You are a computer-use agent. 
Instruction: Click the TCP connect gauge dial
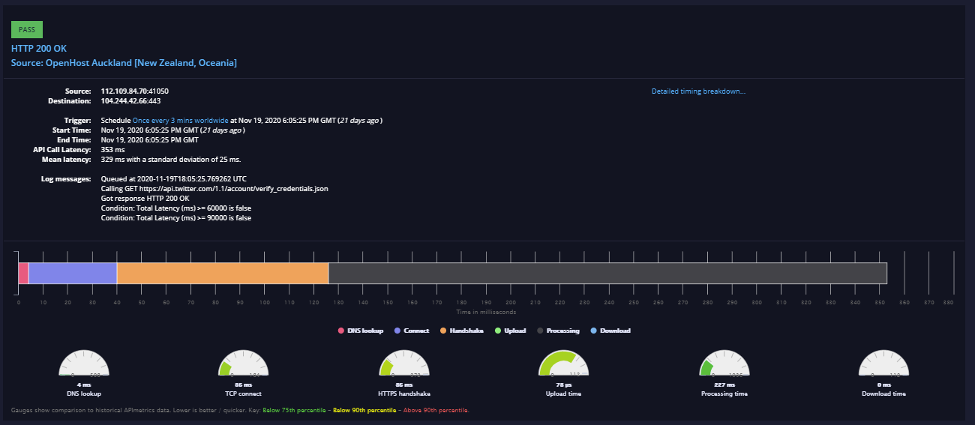(x=244, y=363)
